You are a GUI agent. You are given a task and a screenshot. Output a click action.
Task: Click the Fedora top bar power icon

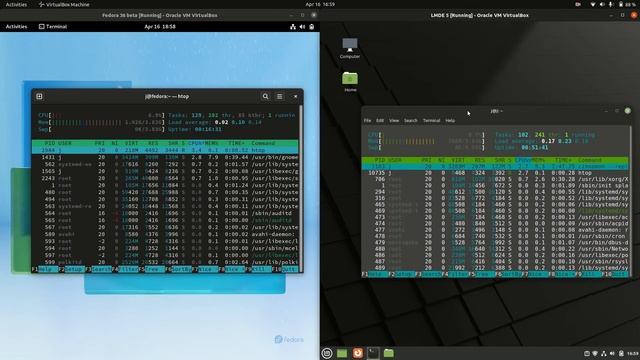tap(311, 27)
